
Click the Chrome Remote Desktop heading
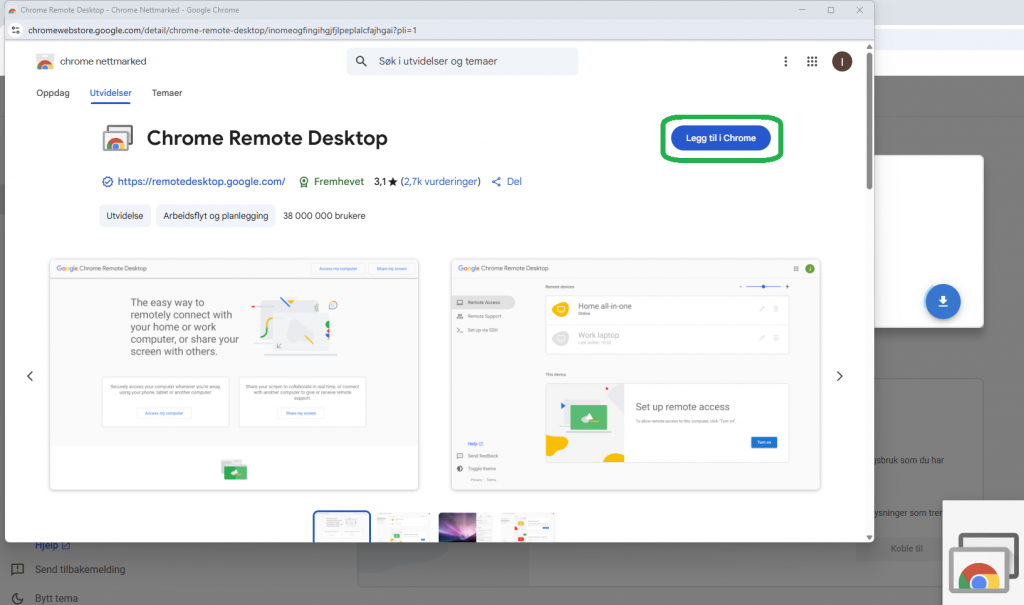267,138
